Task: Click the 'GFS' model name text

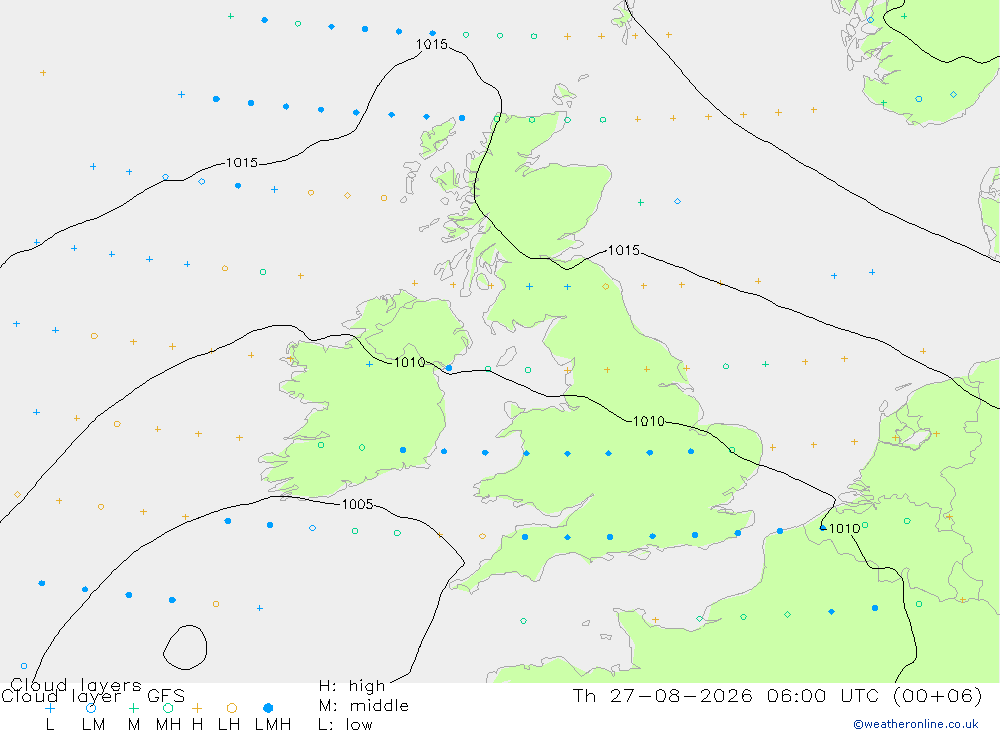Action: (x=166, y=695)
